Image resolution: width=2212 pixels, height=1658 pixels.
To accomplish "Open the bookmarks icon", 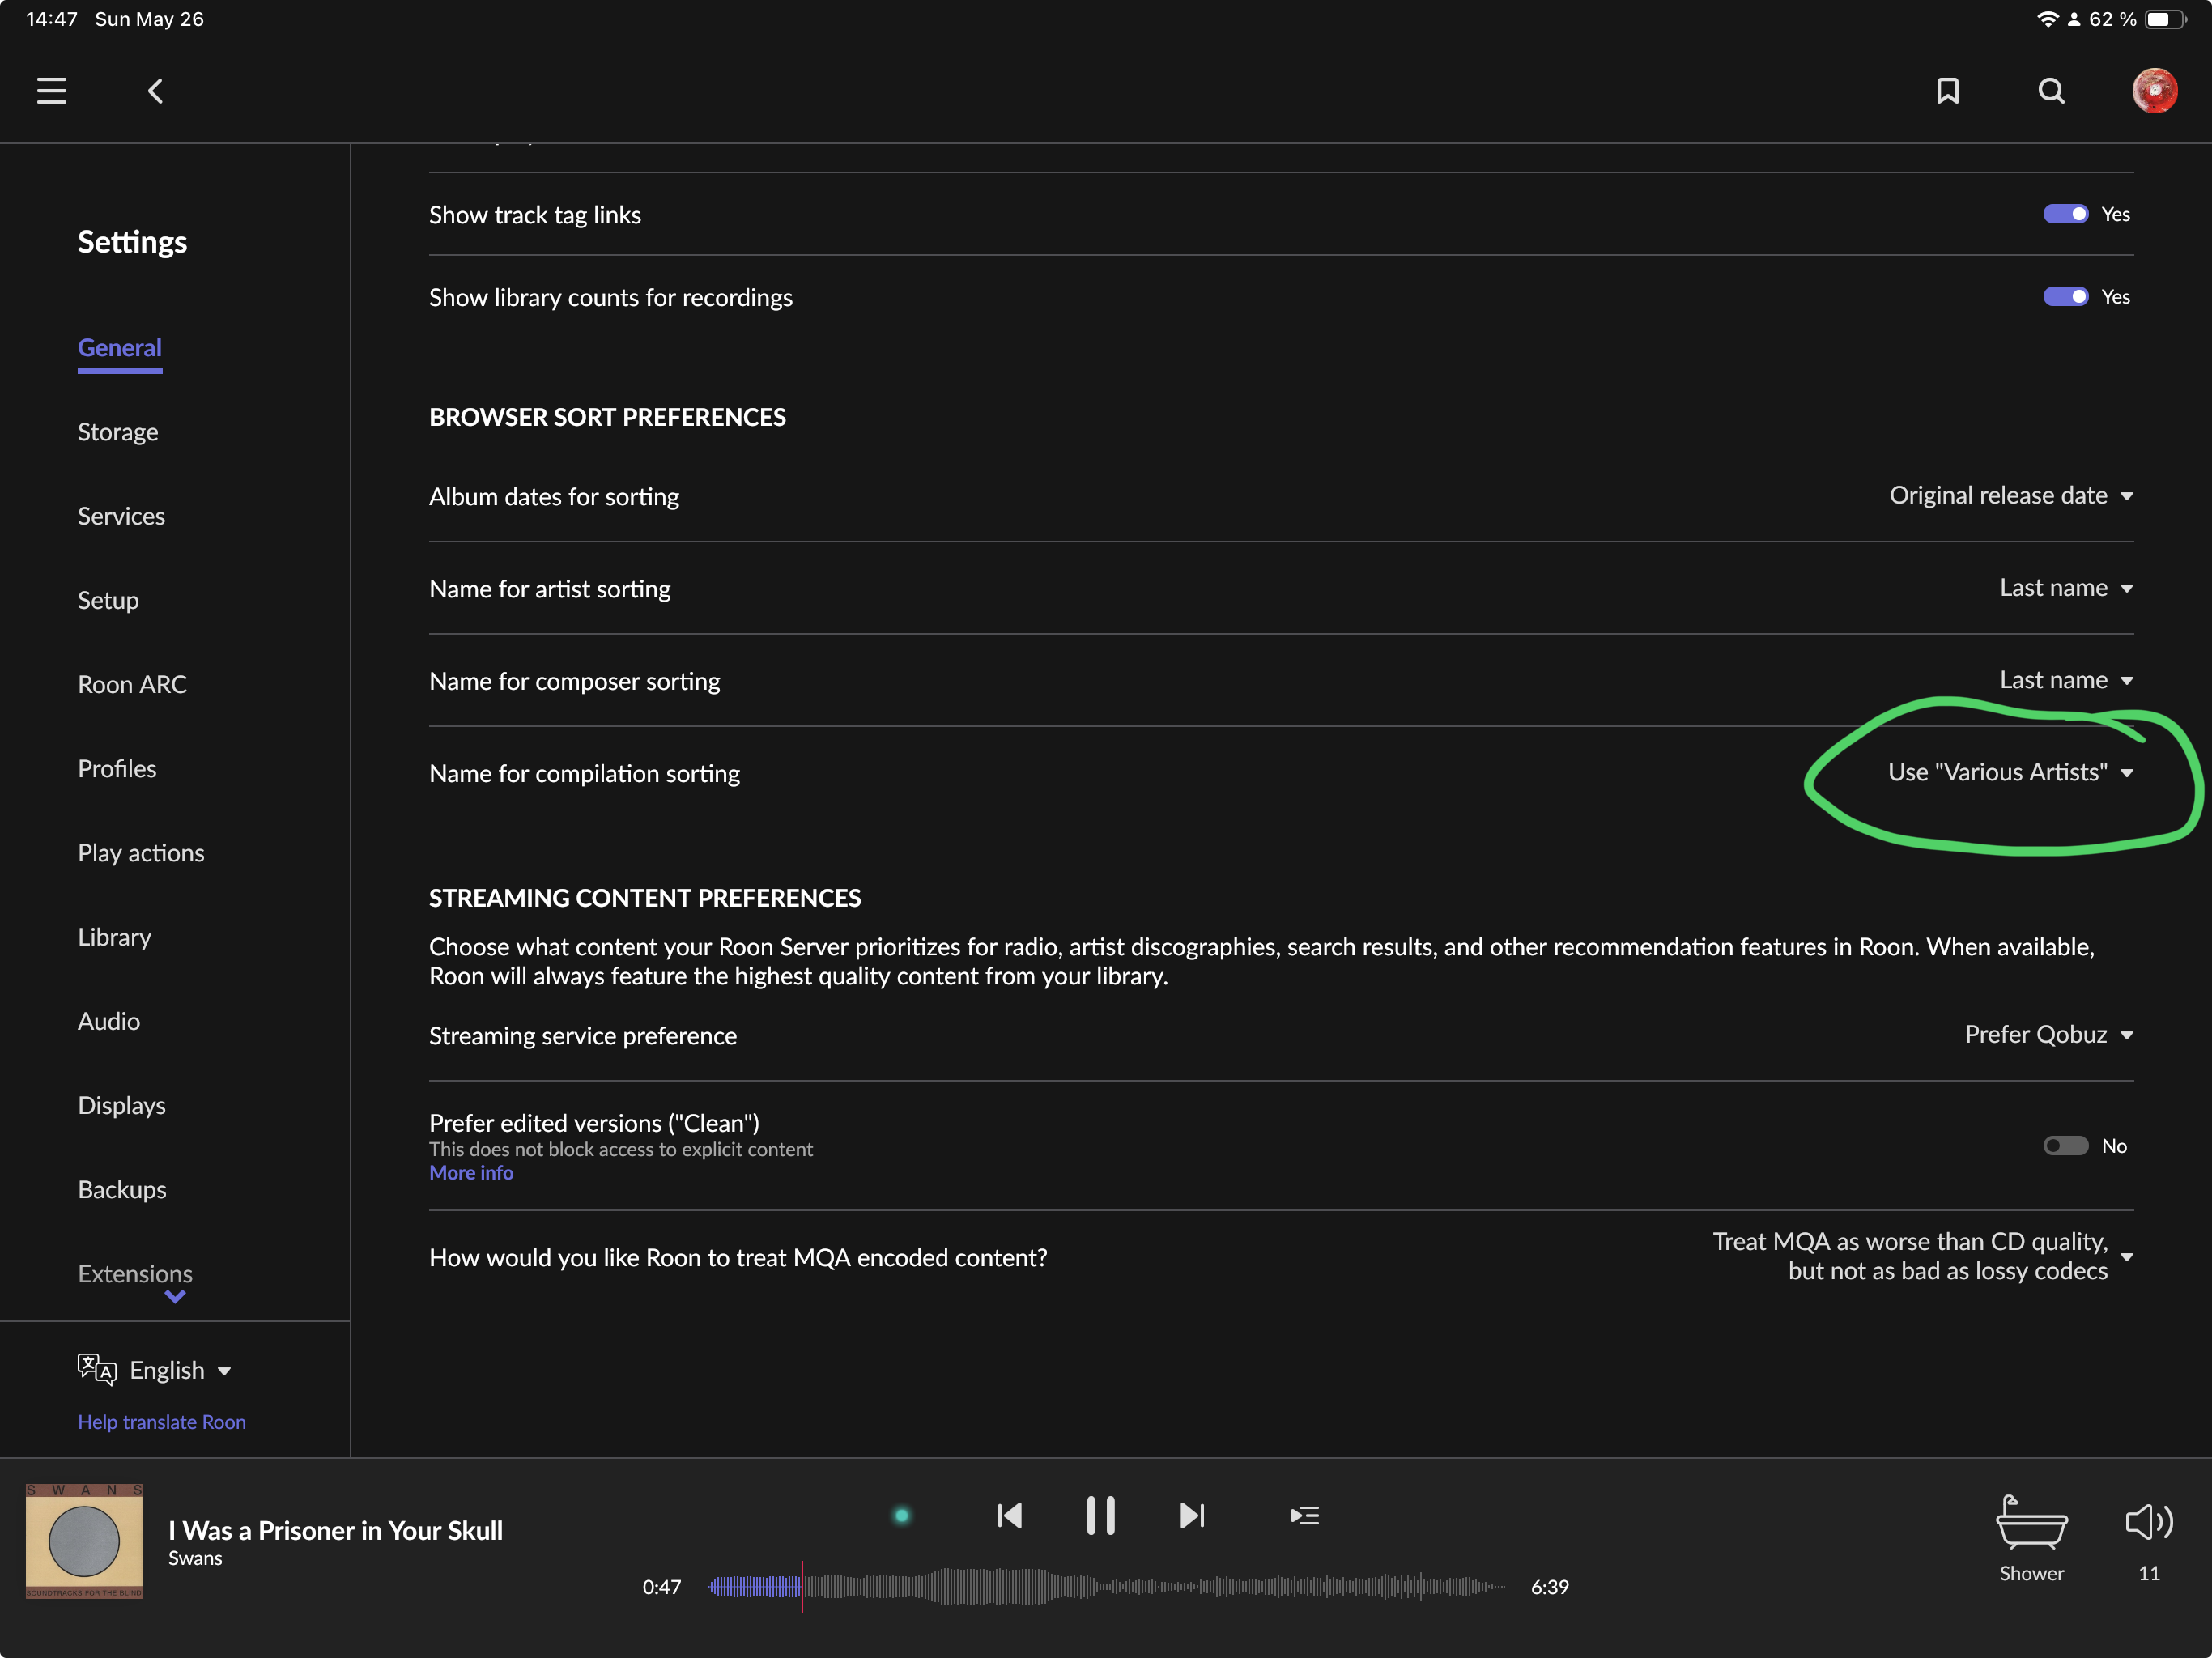I will click(x=1947, y=91).
